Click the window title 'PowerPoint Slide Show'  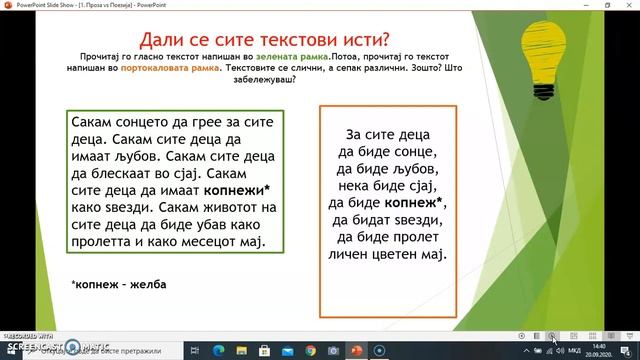click(45, 5)
